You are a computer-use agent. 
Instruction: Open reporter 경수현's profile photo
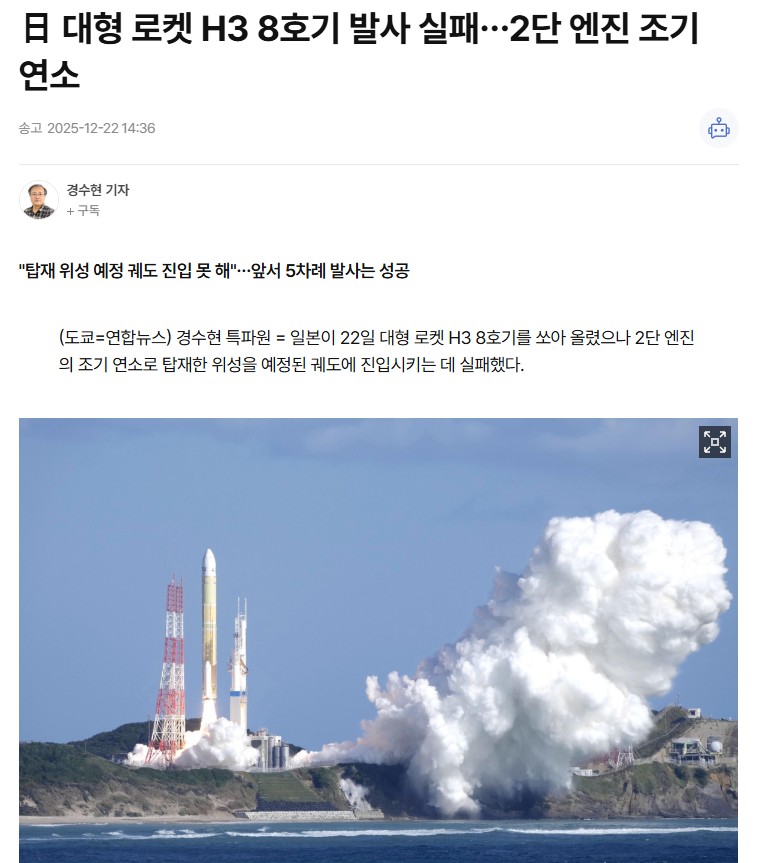39,200
